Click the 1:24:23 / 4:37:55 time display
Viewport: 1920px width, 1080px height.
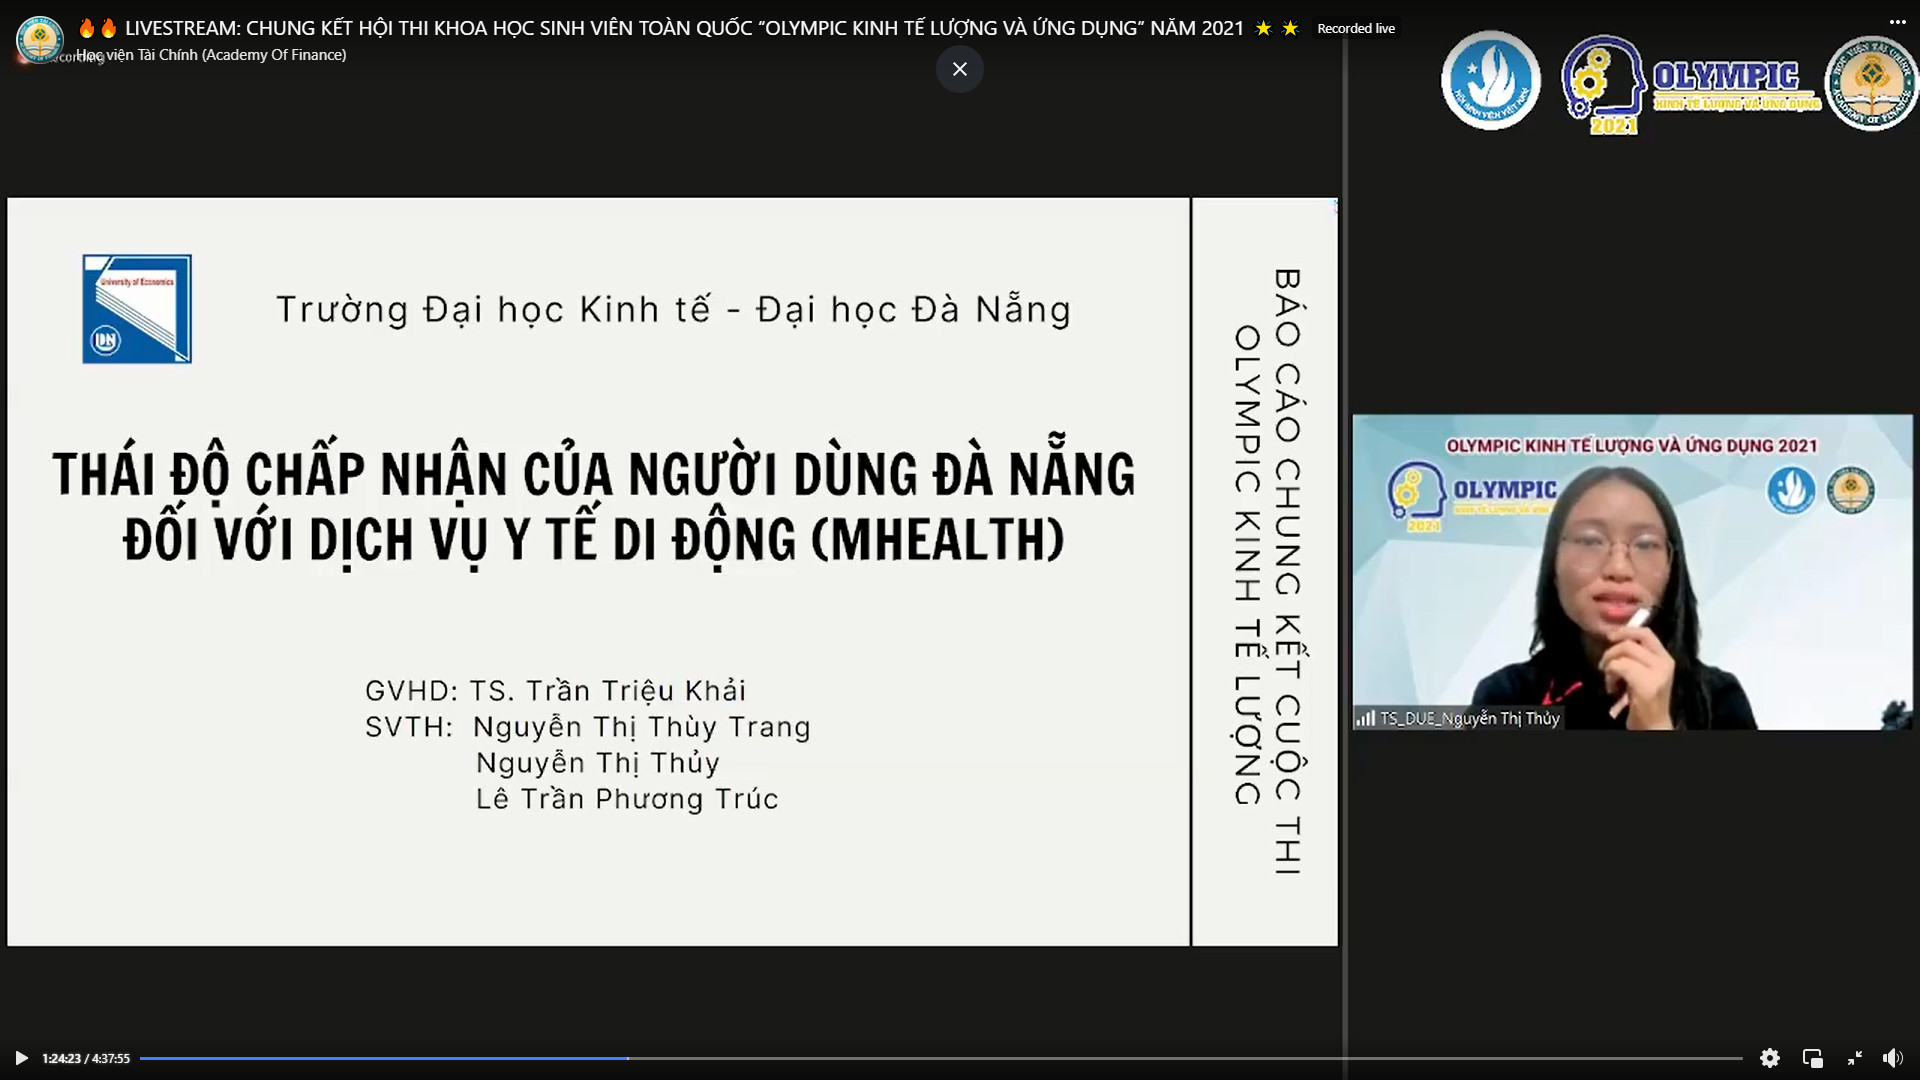click(x=86, y=1058)
